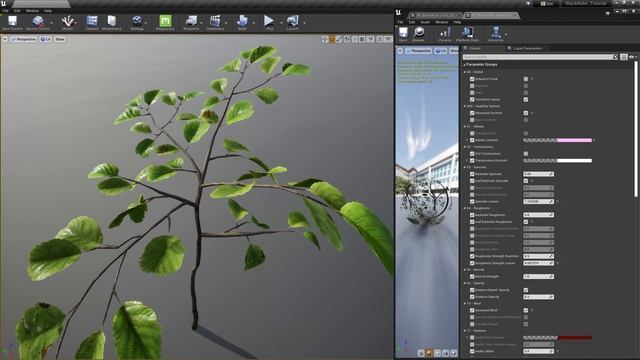Click Perspective button in main viewport

click(x=24, y=39)
